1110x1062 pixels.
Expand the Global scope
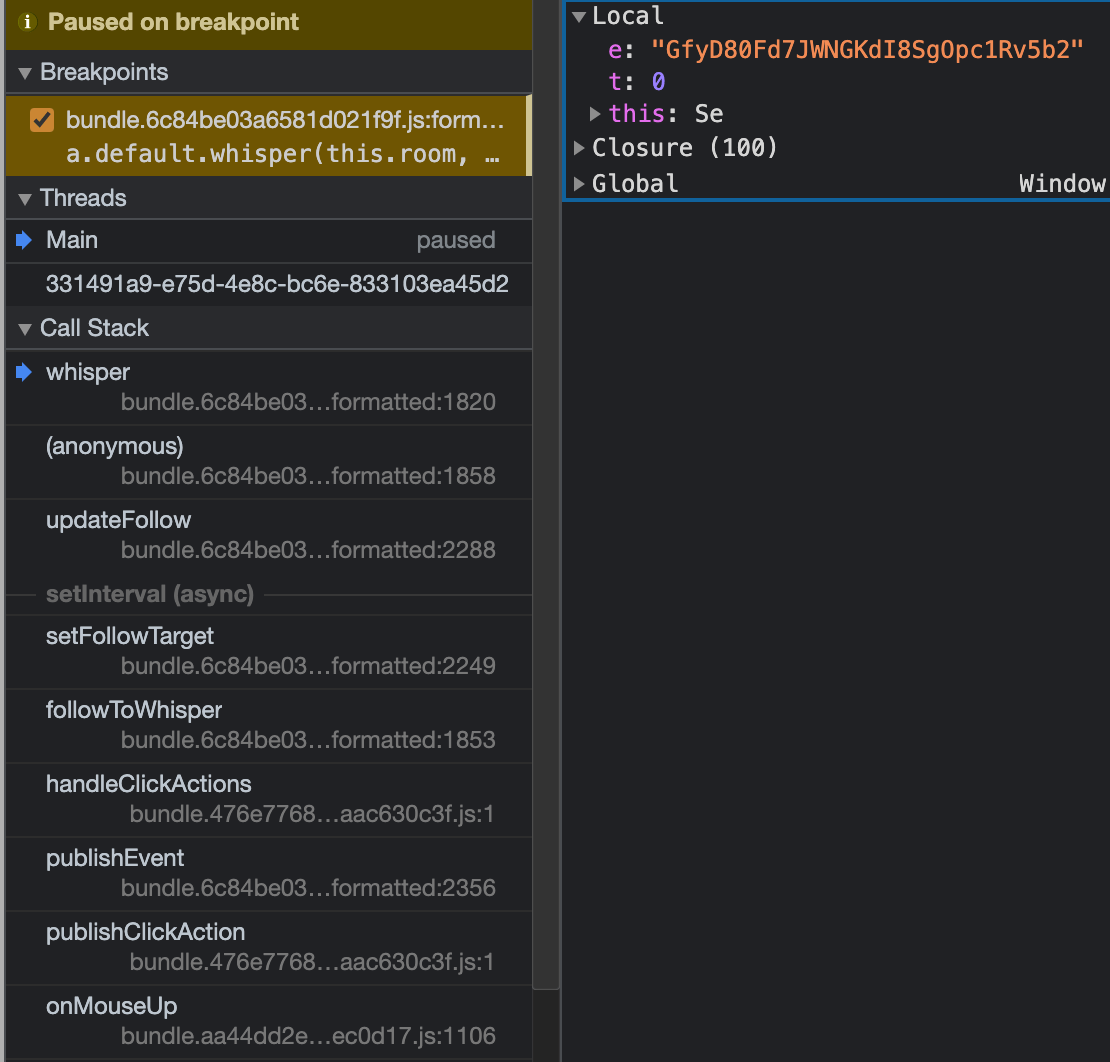coord(579,184)
